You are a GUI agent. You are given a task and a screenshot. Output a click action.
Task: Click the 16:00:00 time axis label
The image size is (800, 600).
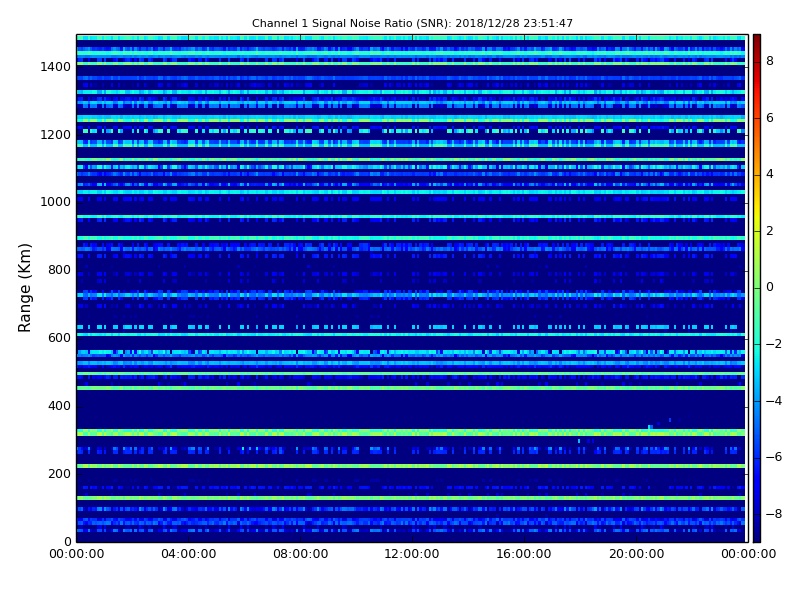coord(524,554)
